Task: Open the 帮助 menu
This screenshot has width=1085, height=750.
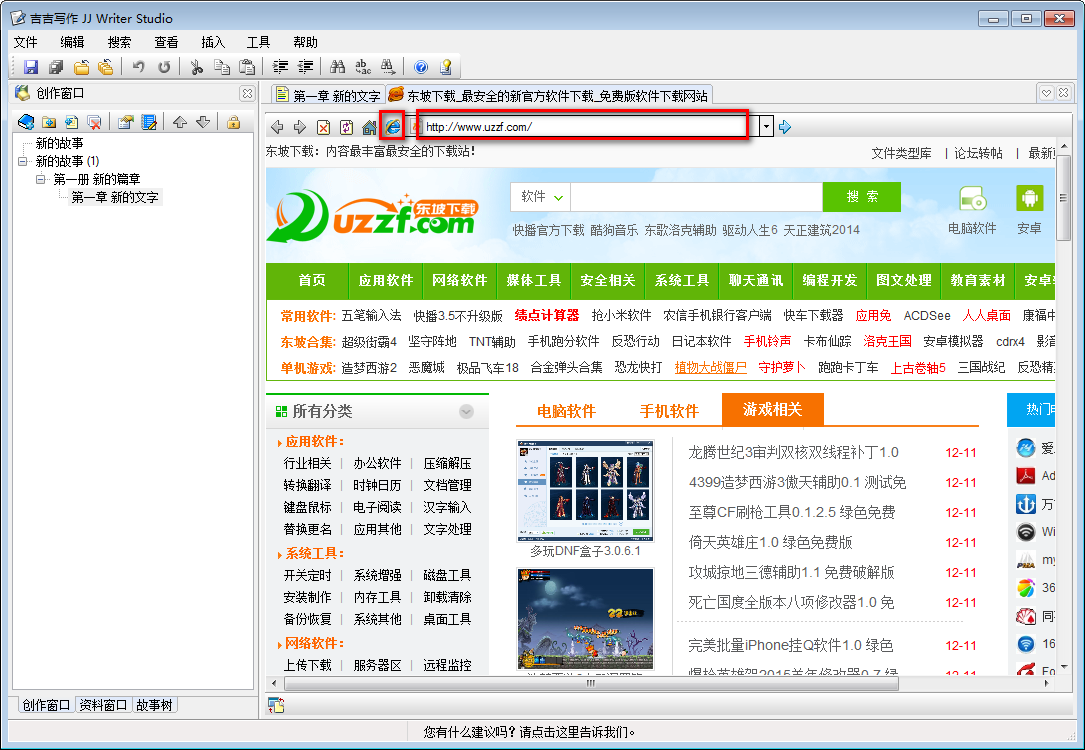Action: point(305,42)
